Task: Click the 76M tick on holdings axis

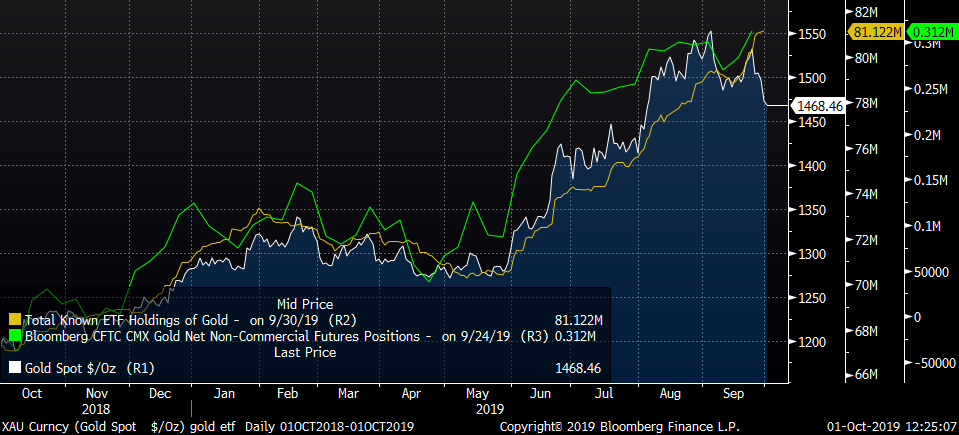Action: point(867,149)
